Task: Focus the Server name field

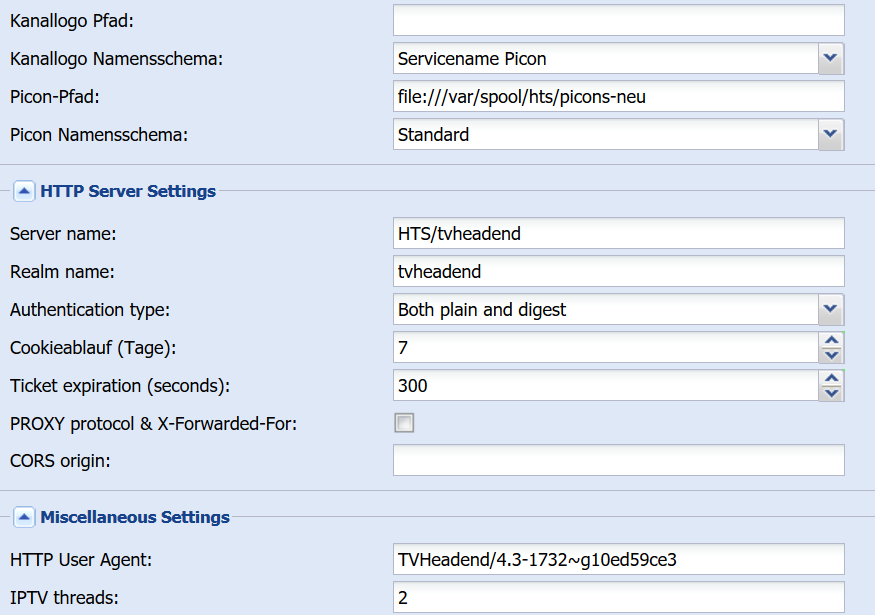Action: tap(618, 233)
